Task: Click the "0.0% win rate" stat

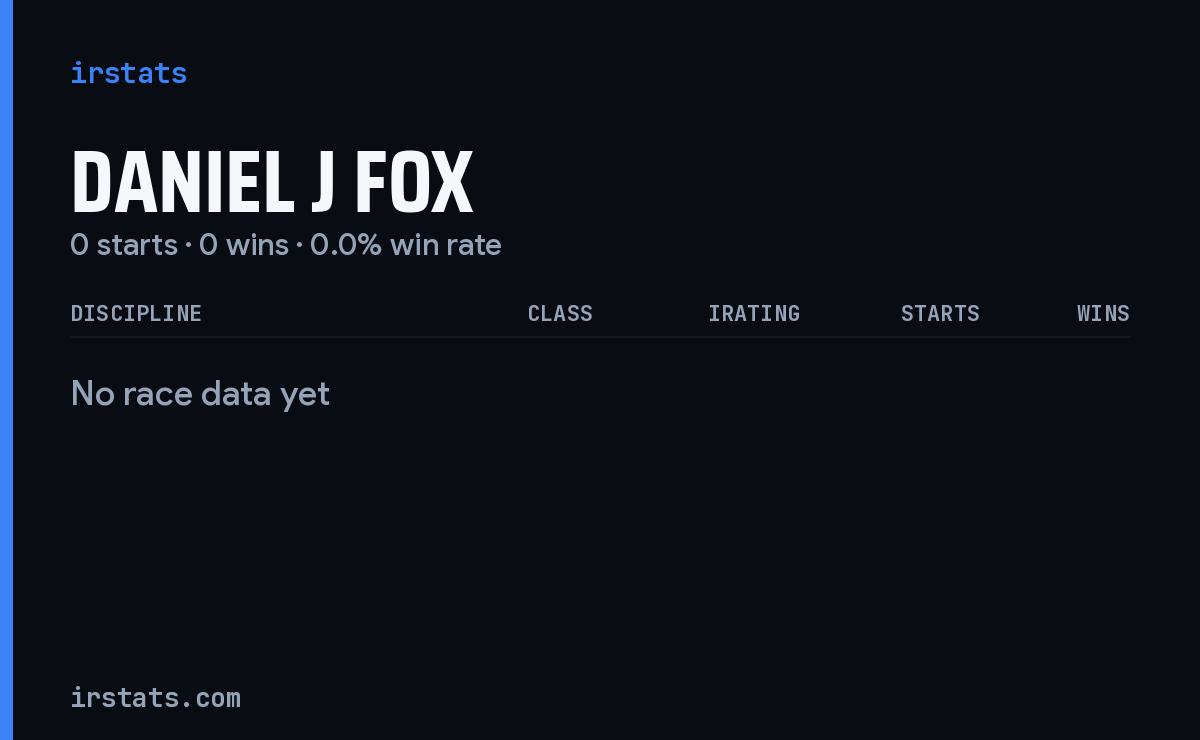Action: click(405, 245)
